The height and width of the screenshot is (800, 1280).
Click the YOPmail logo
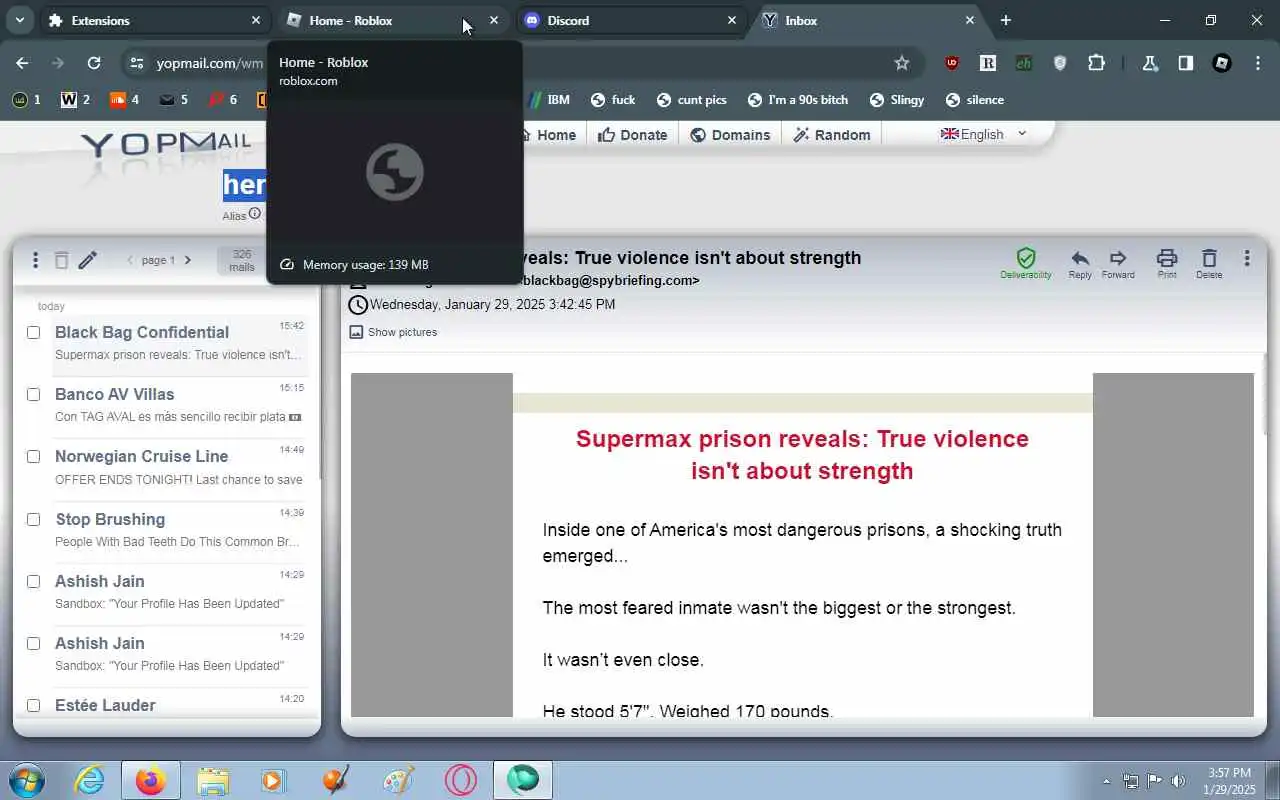pos(166,145)
